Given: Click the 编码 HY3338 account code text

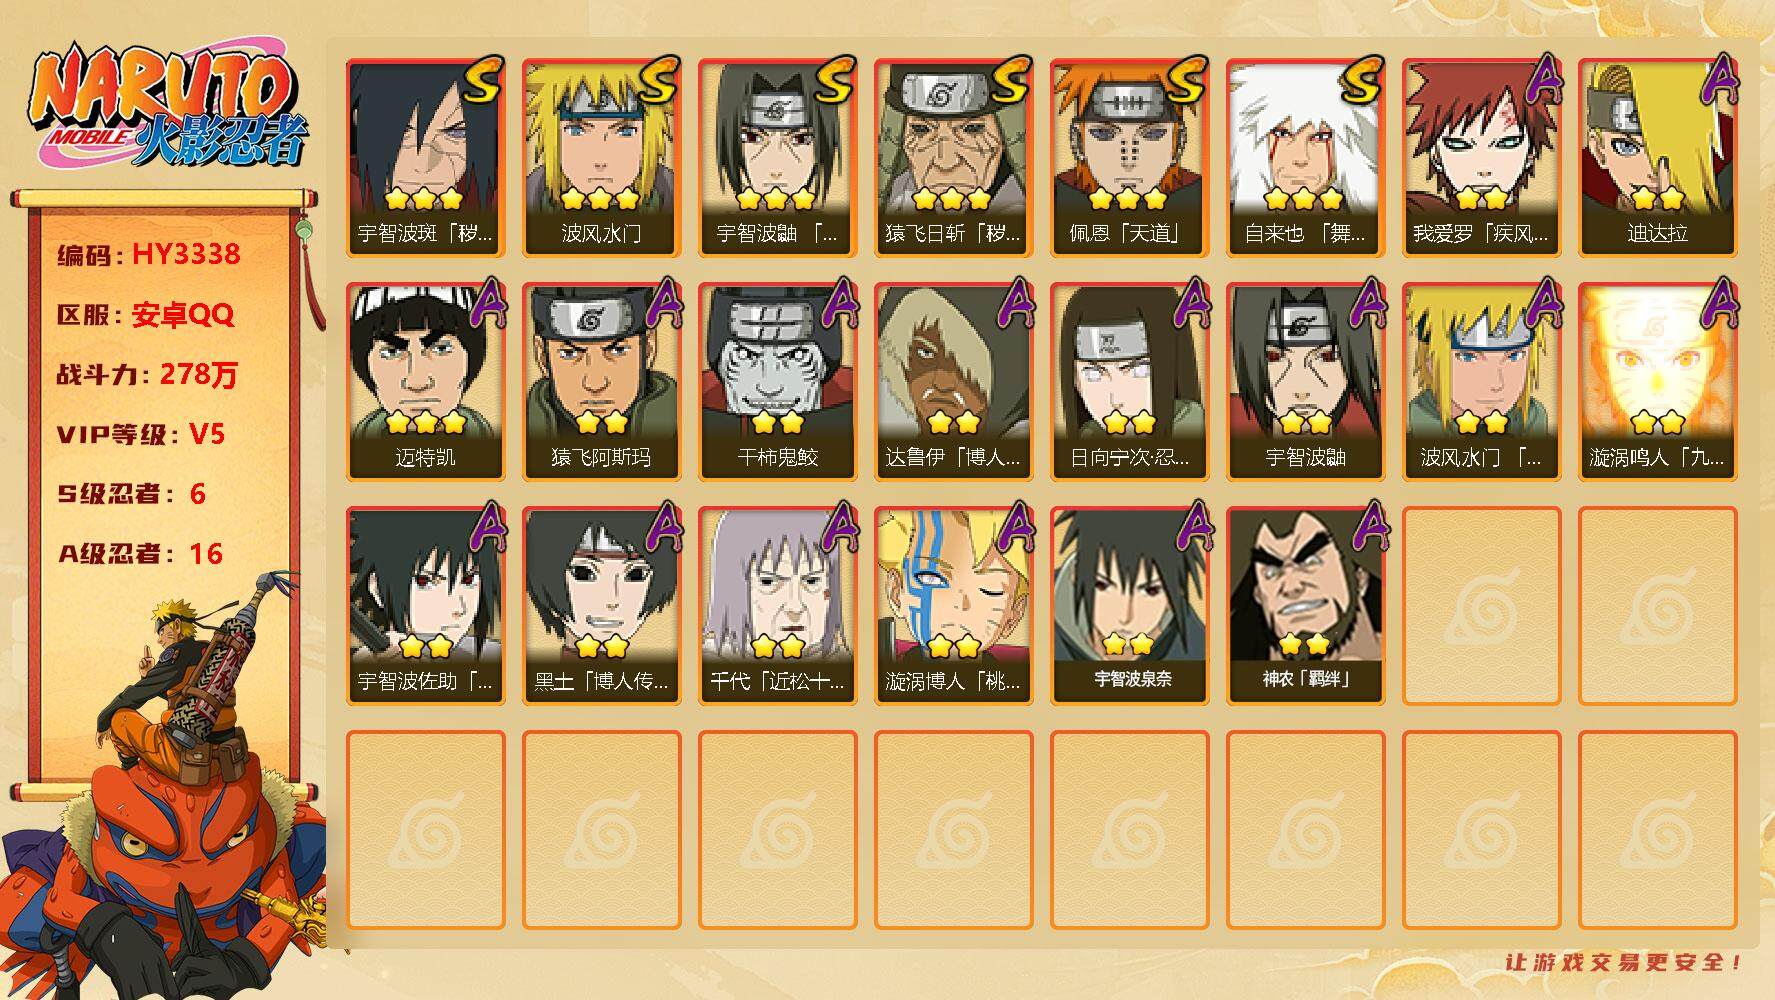Looking at the screenshot, I should pos(149,254).
